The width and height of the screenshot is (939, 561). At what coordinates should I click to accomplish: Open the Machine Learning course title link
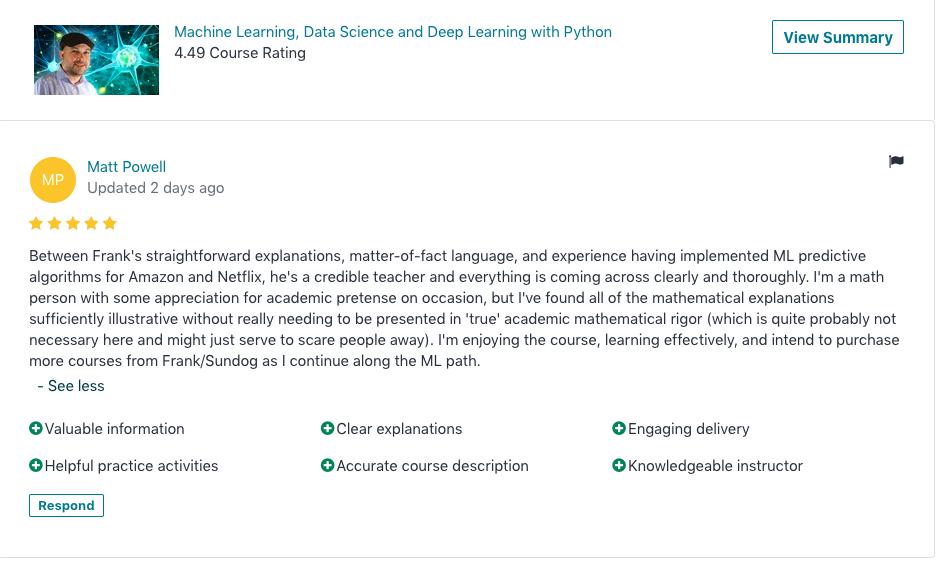[392, 32]
